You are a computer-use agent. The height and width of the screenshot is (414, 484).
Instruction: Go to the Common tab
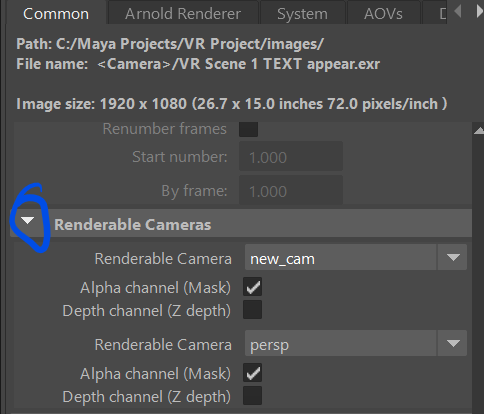[56, 13]
